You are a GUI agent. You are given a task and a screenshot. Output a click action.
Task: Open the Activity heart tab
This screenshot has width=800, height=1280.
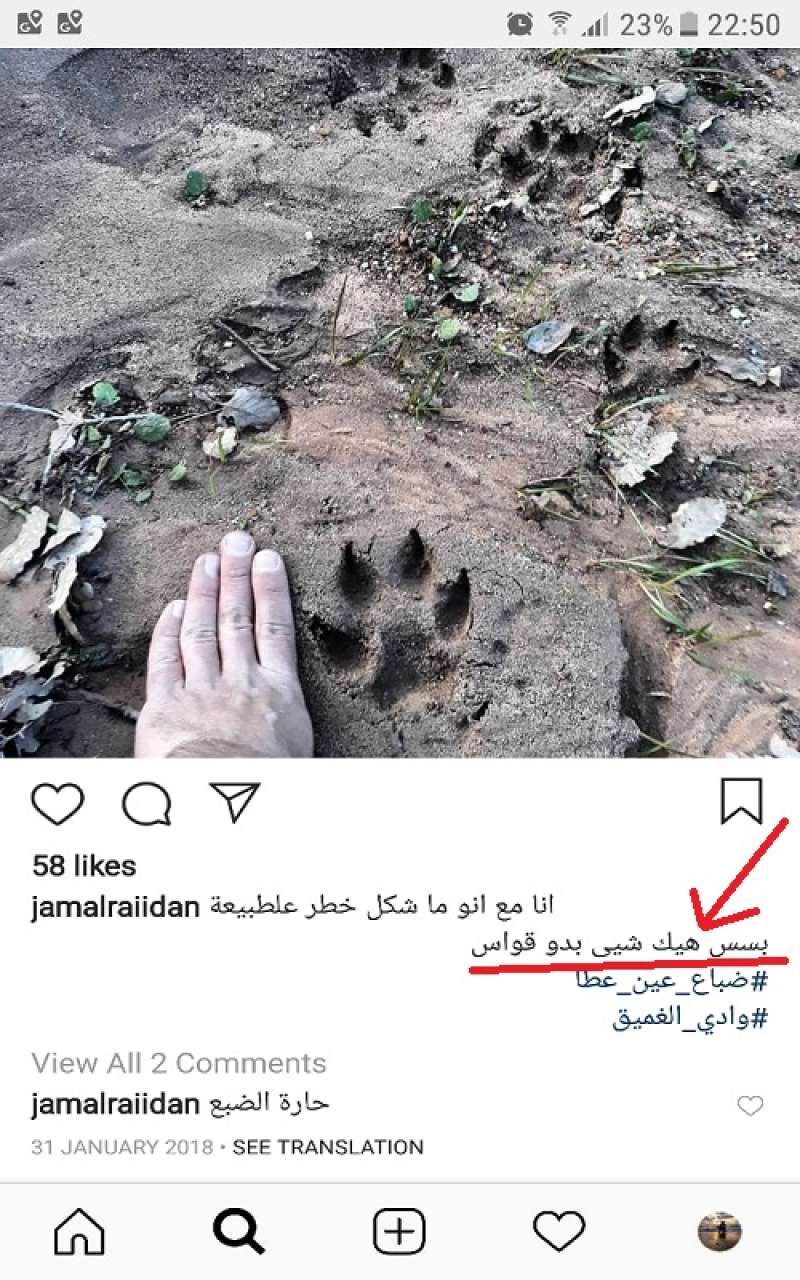point(559,1232)
